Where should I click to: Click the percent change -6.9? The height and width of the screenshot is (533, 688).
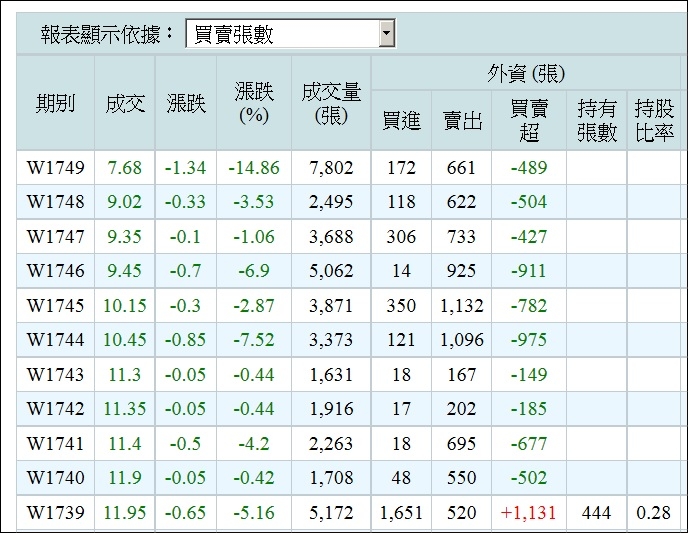[254, 271]
